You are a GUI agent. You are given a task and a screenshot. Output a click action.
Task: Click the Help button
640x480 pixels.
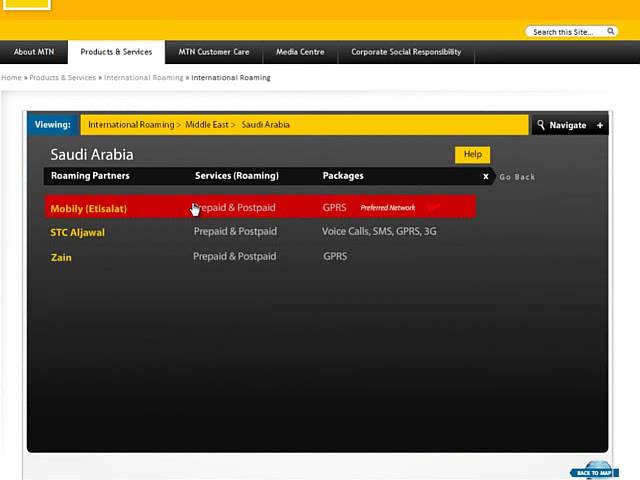click(472, 154)
